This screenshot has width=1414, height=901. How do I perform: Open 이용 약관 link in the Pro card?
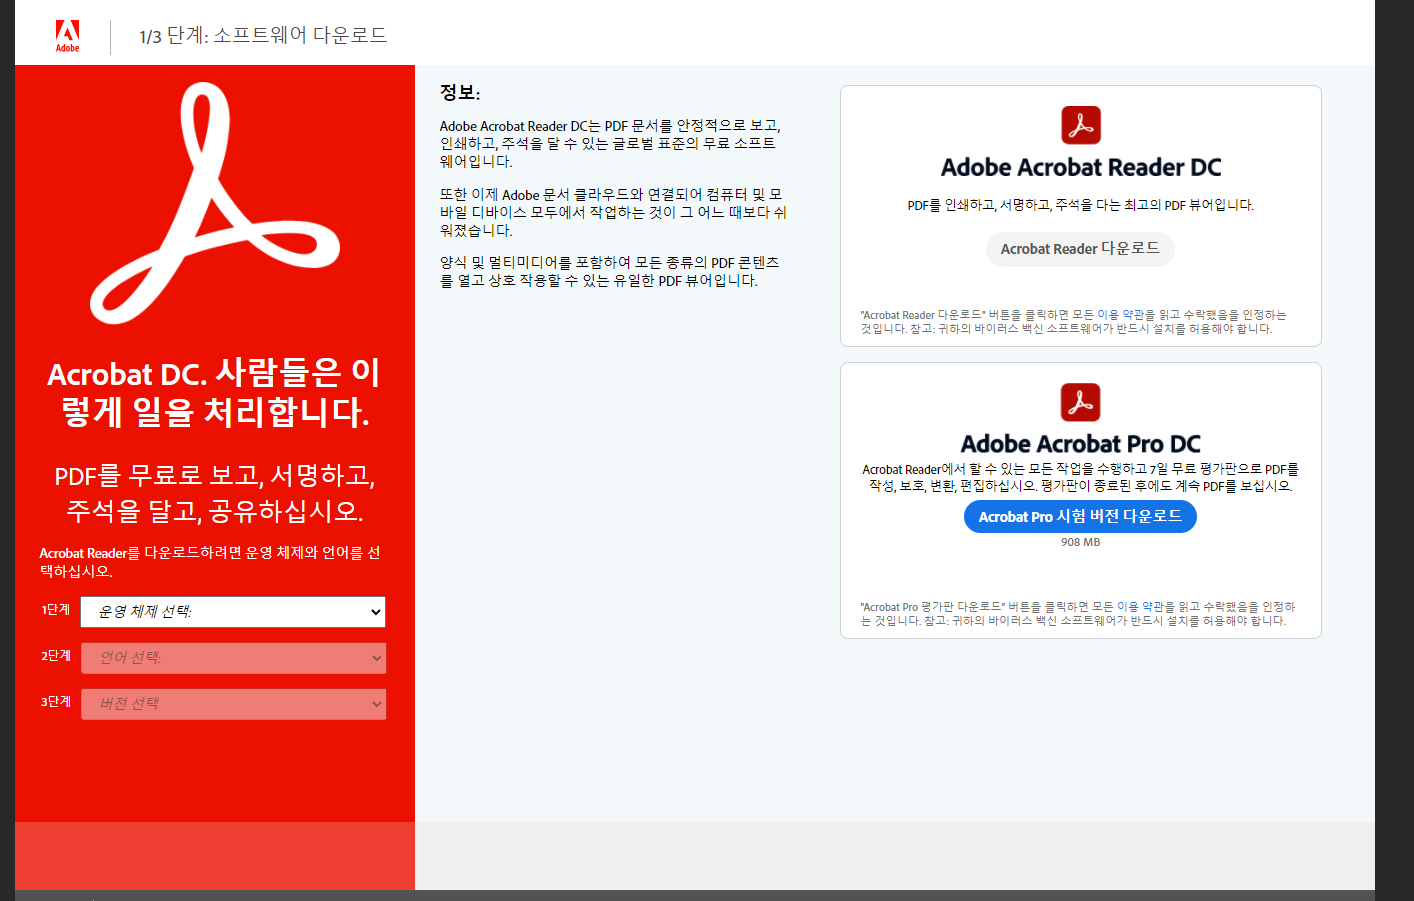tap(1140, 607)
